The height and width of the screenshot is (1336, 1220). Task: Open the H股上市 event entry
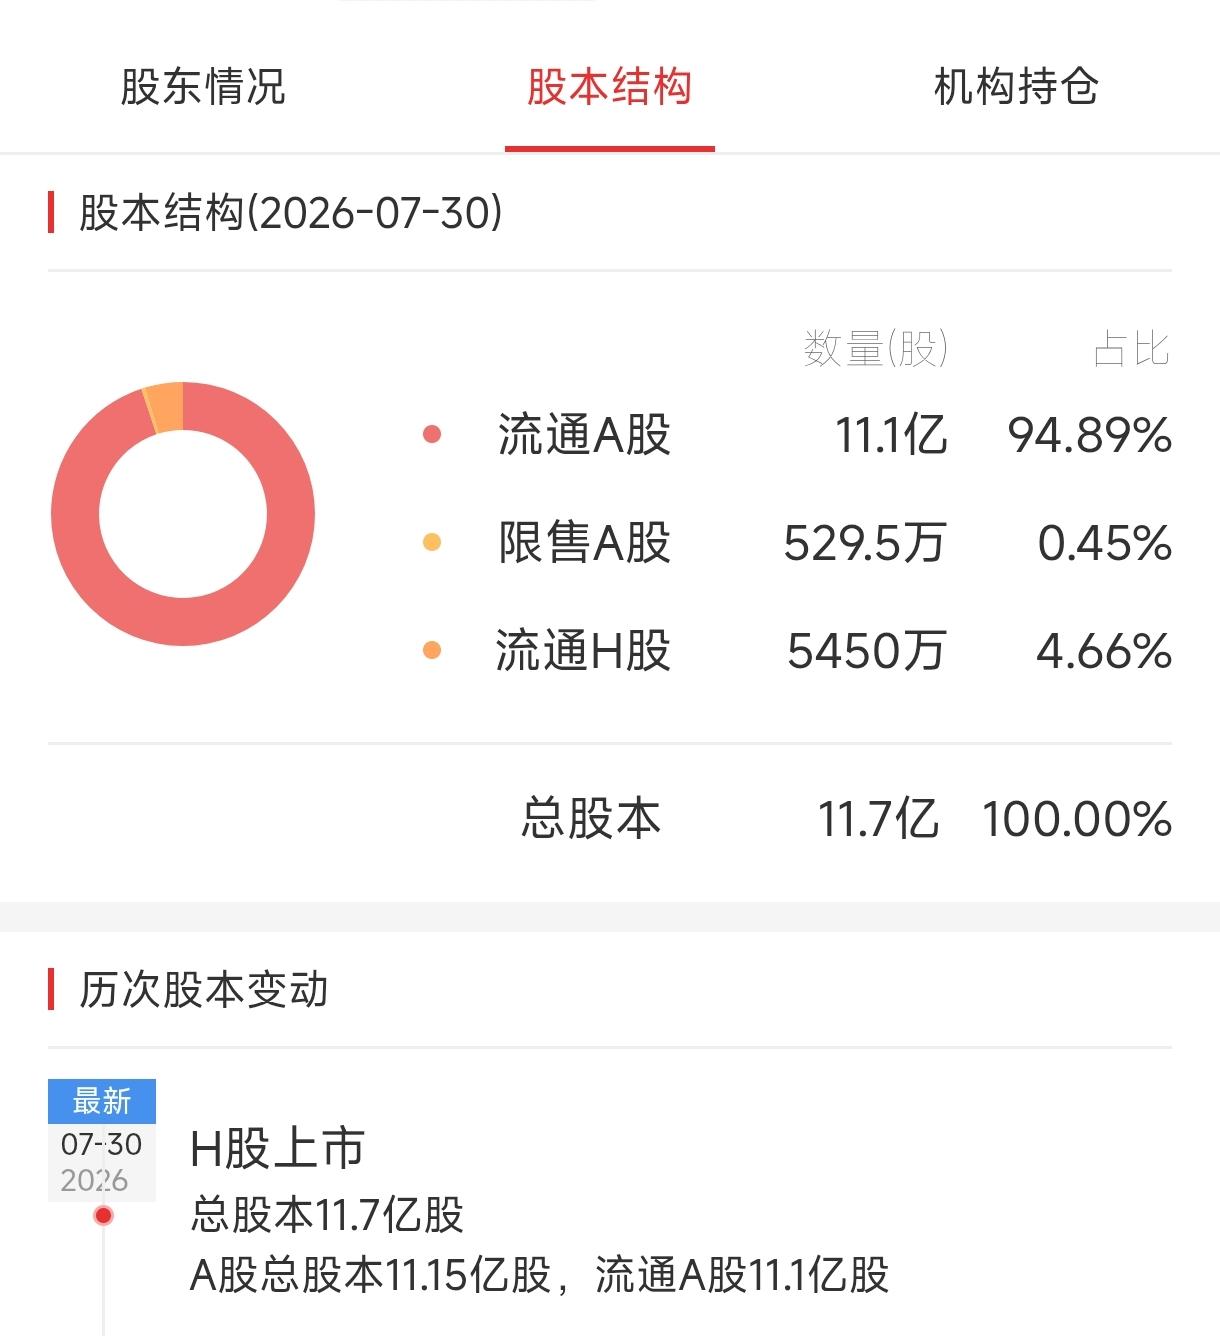pyautogui.click(x=277, y=1148)
